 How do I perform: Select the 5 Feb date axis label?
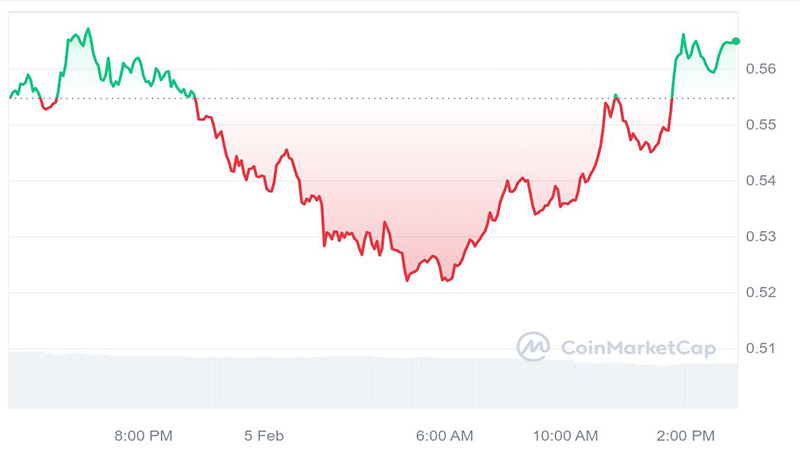(265, 436)
